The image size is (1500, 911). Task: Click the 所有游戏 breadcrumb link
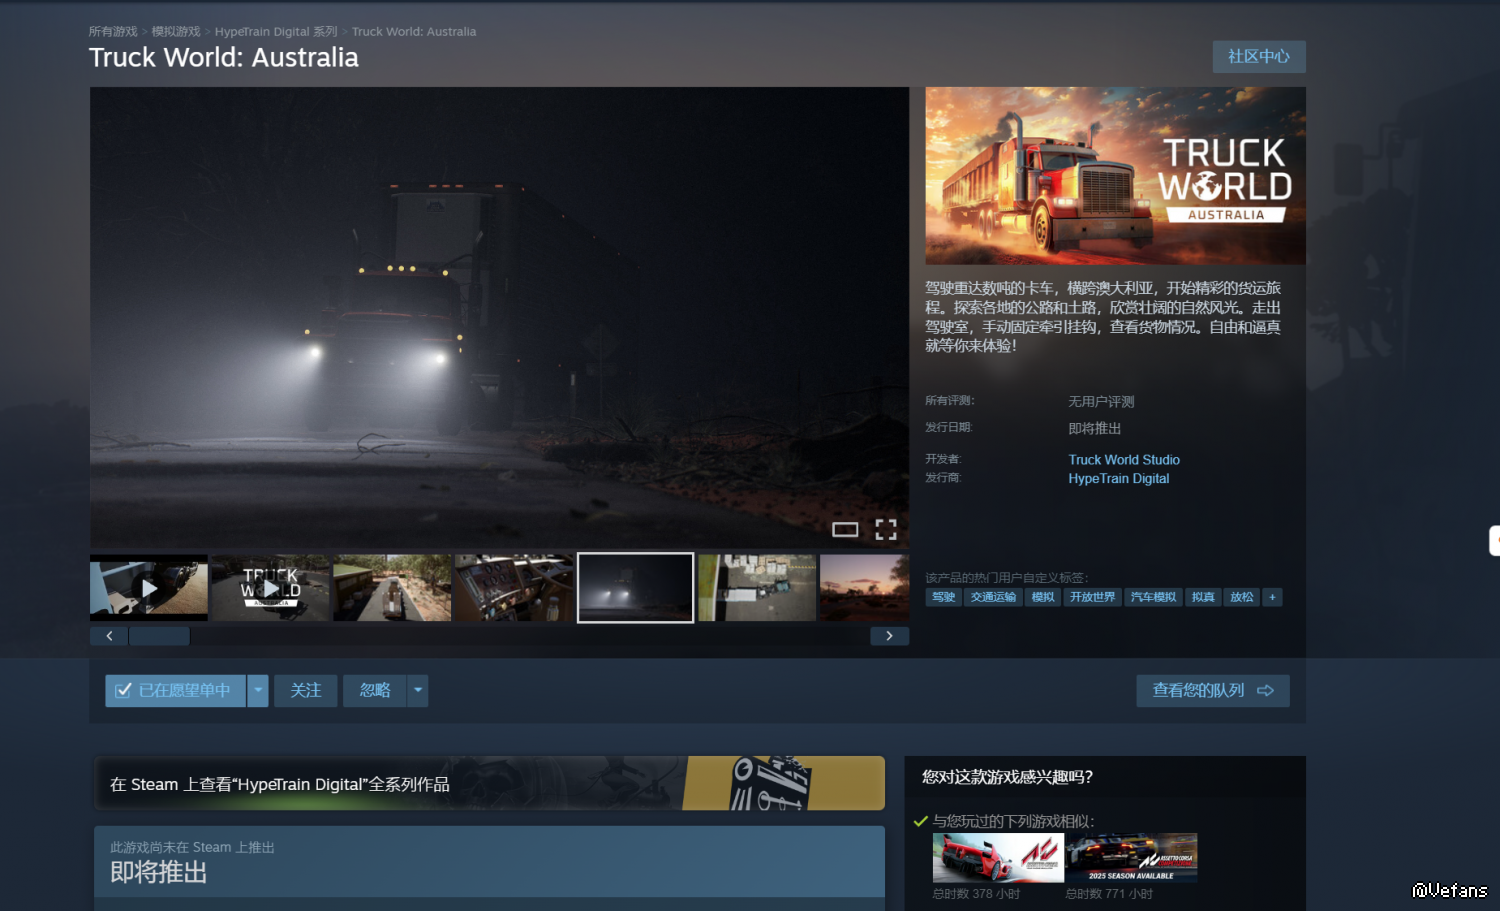113,32
